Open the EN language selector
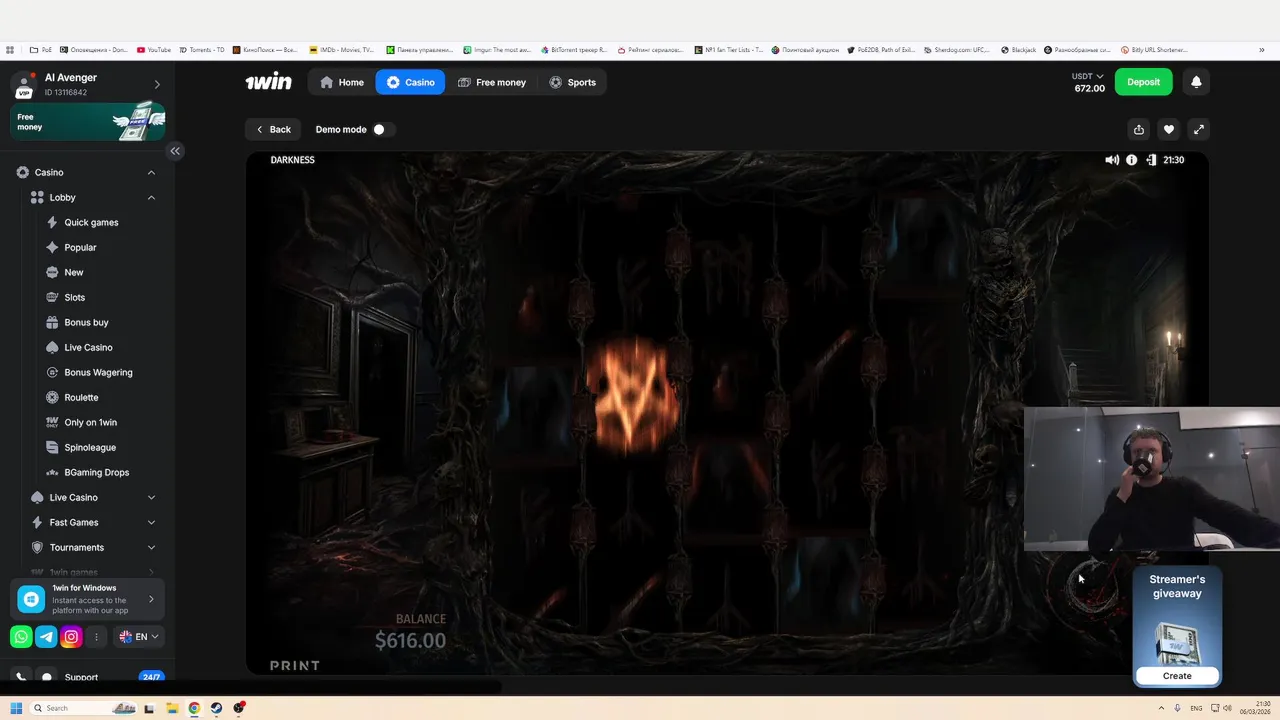 [139, 637]
